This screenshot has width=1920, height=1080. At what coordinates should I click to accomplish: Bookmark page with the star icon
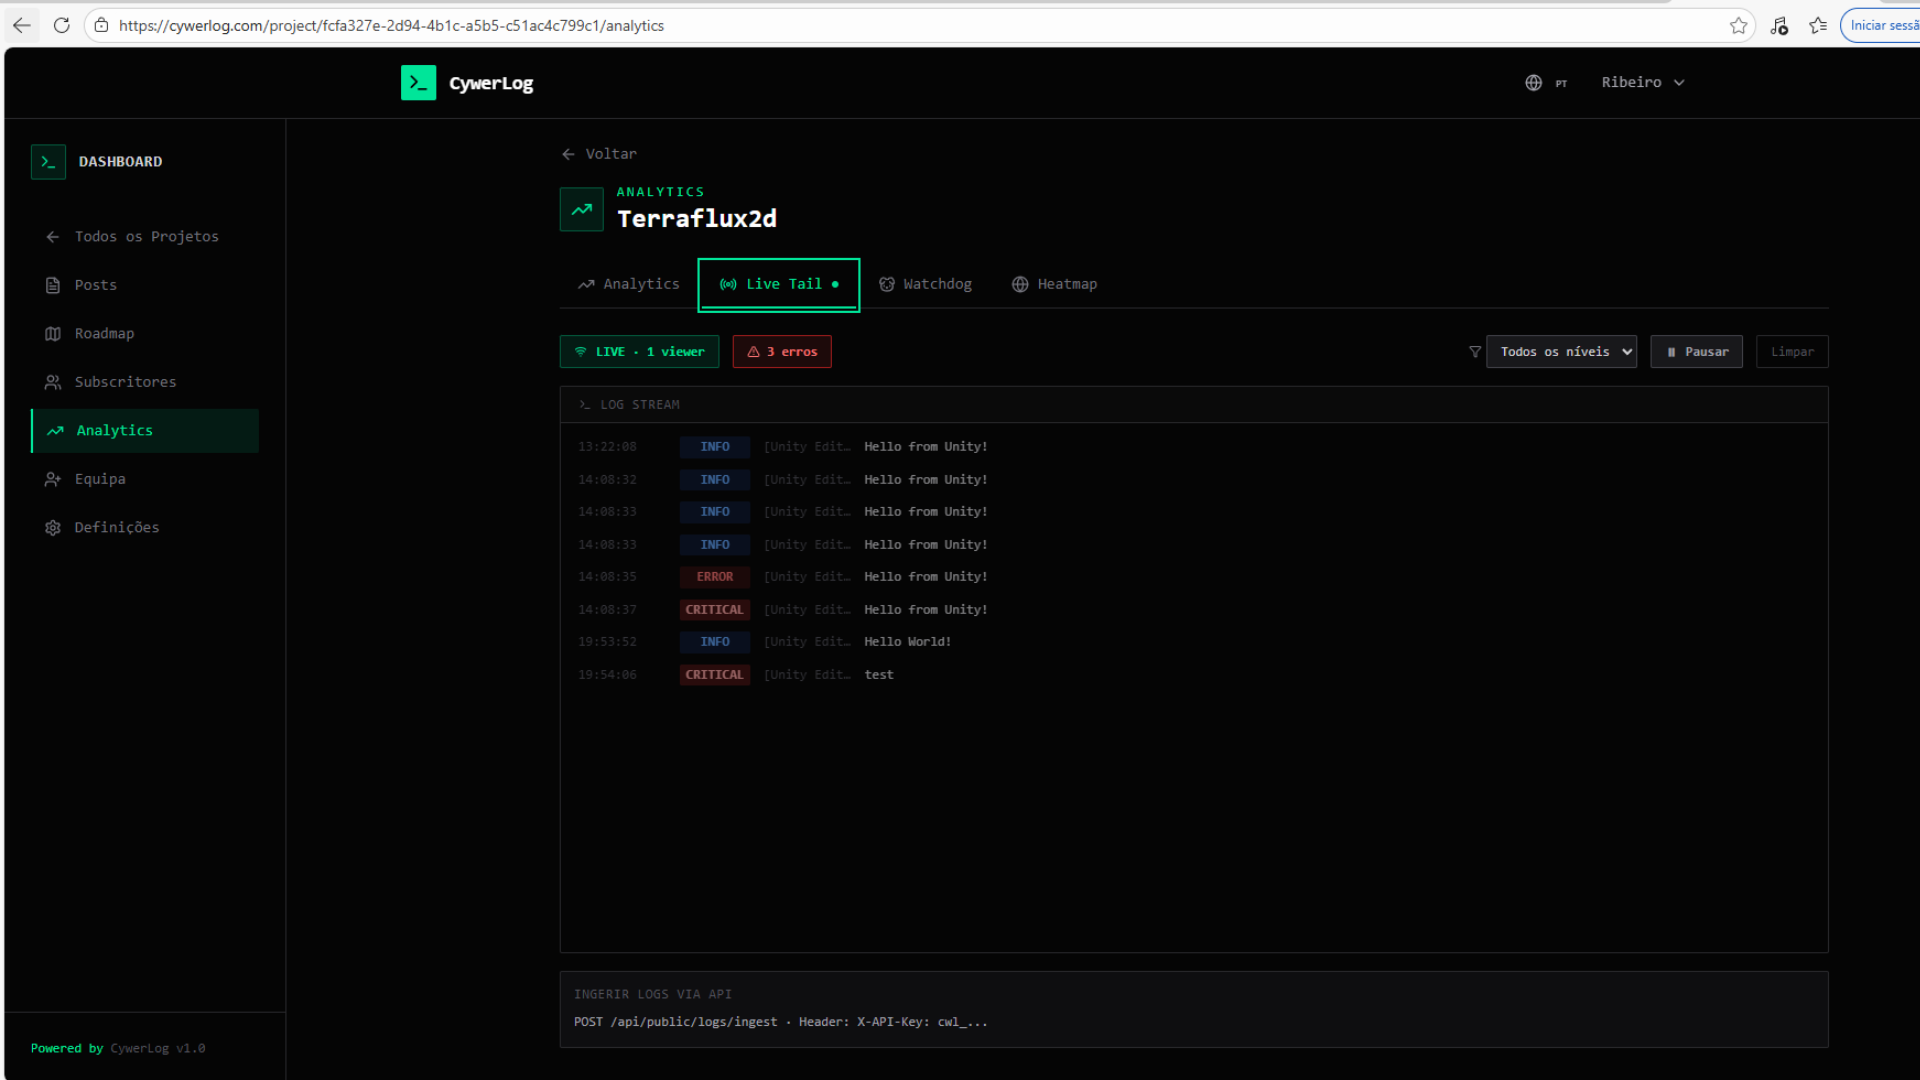[x=1738, y=26]
